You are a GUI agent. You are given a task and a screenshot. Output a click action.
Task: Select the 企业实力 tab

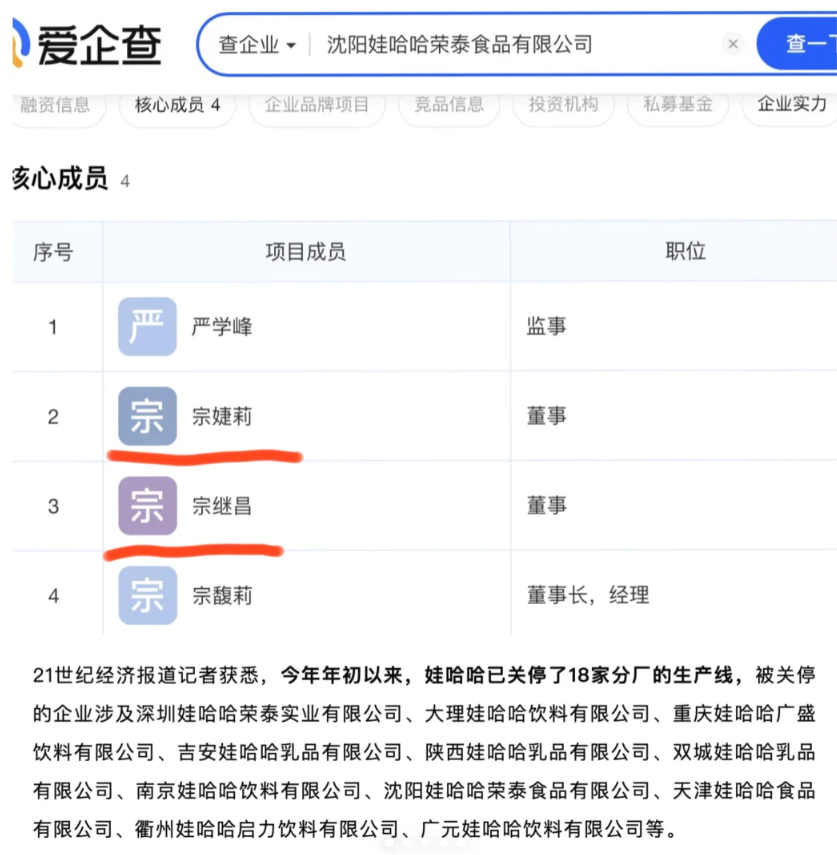click(790, 104)
